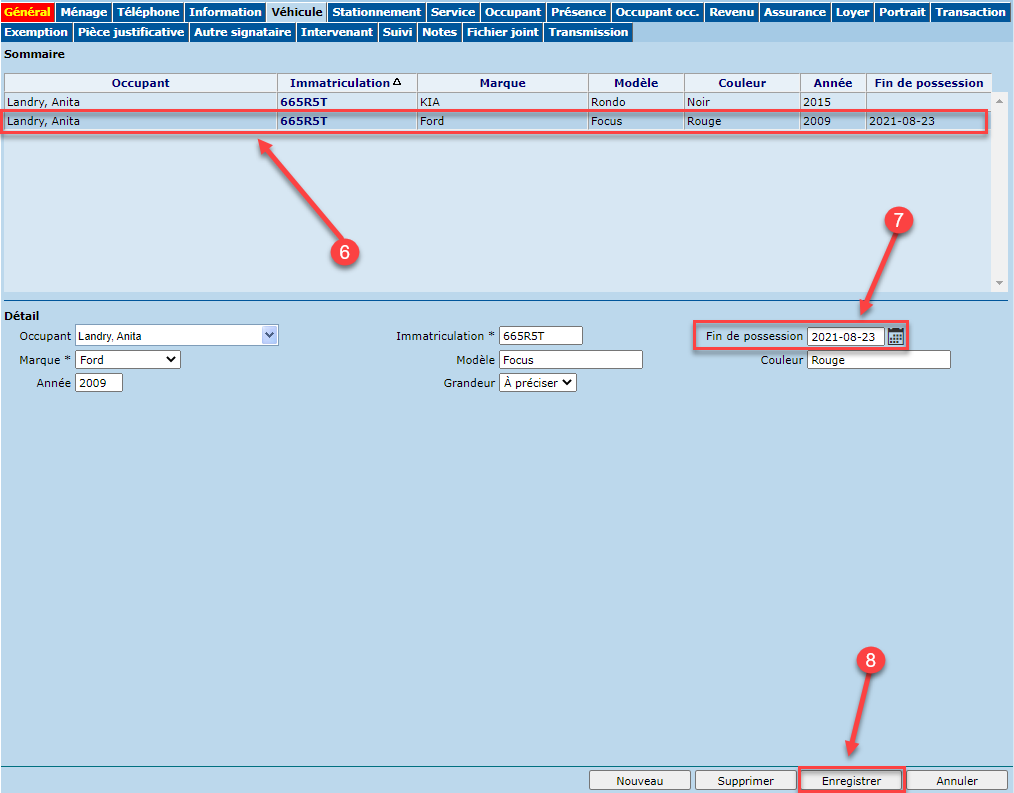The height and width of the screenshot is (793, 1014).
Task: Open the Fin de possession calendar picker
Action: tap(896, 337)
